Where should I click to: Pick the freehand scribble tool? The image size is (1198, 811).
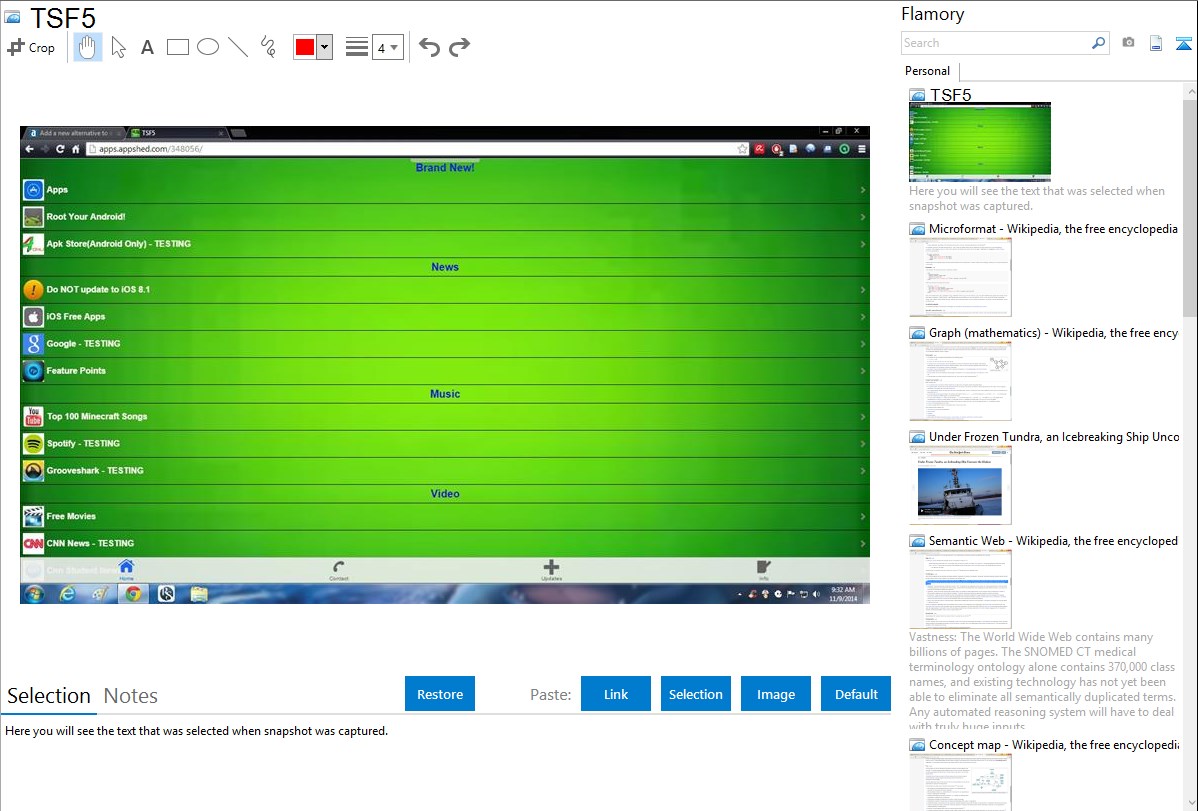[268, 47]
